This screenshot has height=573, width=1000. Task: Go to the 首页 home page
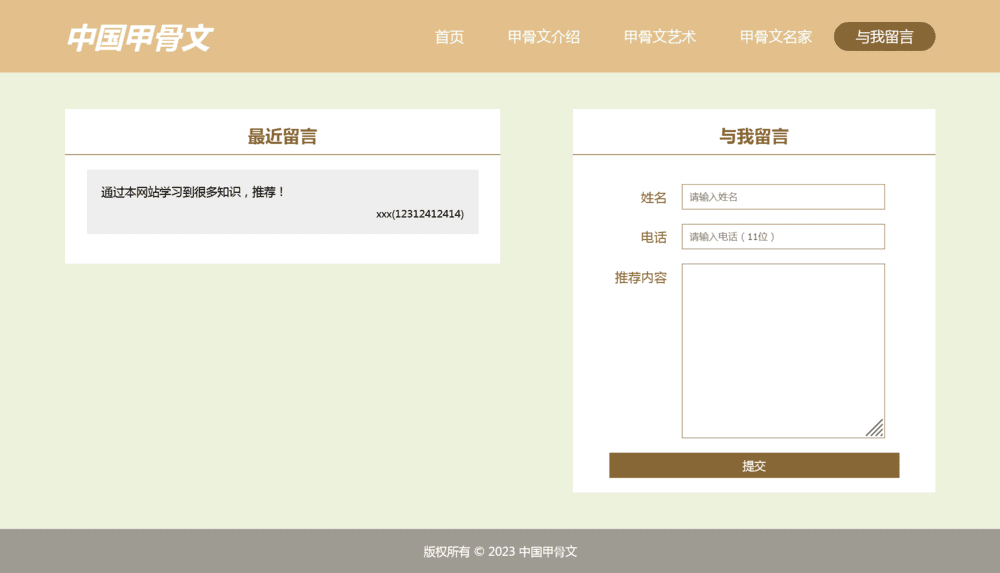coord(449,37)
